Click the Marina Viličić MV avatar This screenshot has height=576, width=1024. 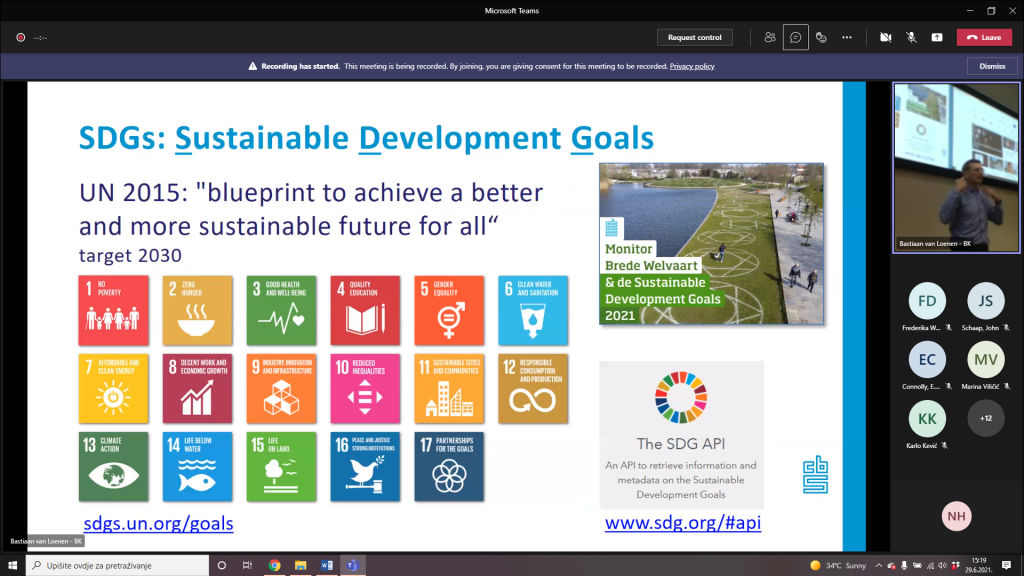coord(986,359)
